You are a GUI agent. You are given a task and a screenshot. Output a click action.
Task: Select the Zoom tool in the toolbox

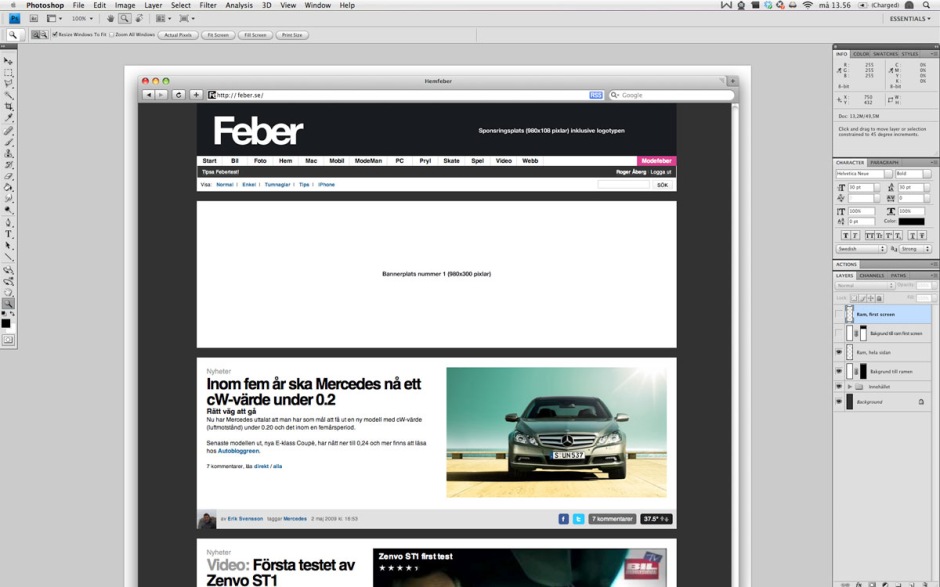click(8, 304)
